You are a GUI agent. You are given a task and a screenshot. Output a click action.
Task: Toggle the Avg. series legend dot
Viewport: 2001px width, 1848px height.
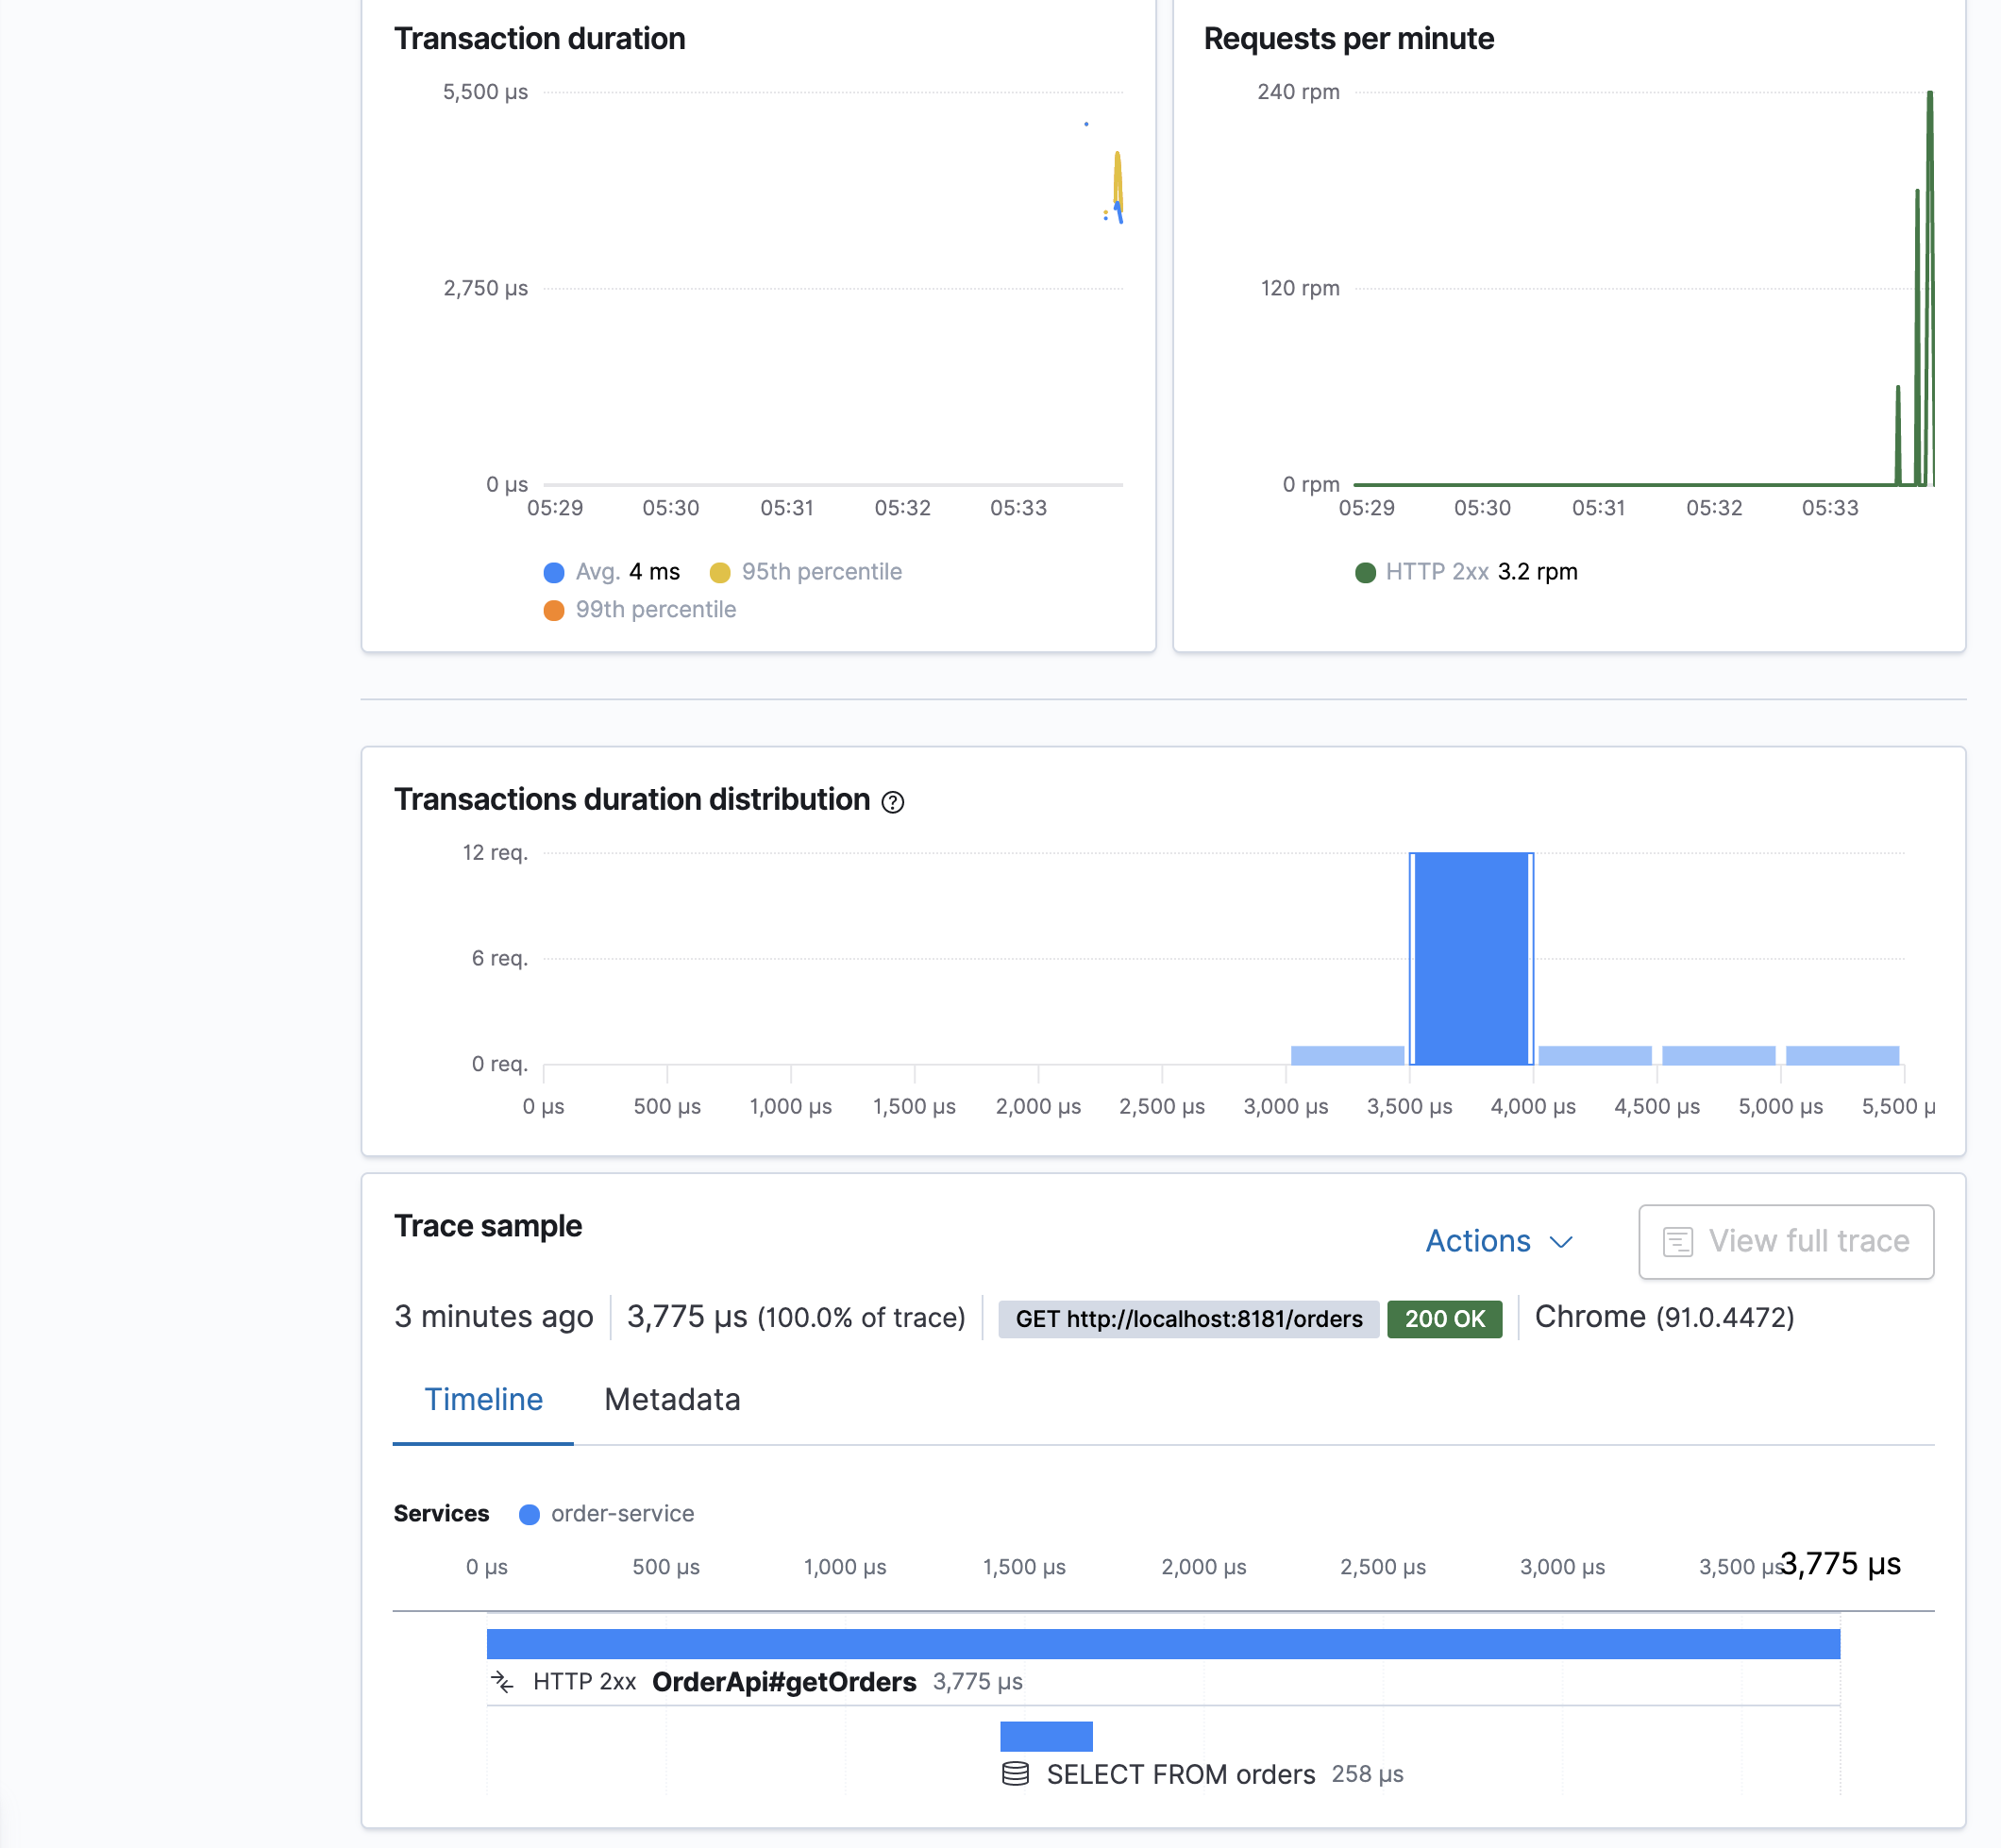[554, 572]
